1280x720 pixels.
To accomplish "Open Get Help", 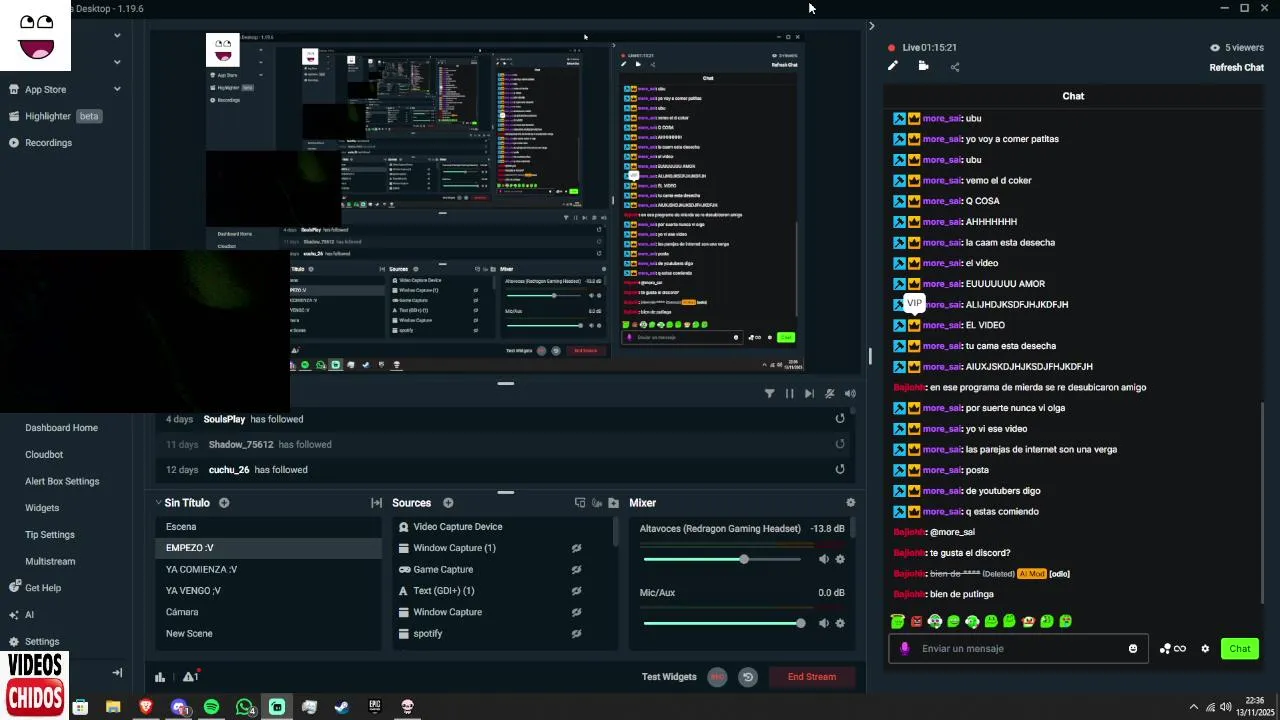I will tap(35, 588).
